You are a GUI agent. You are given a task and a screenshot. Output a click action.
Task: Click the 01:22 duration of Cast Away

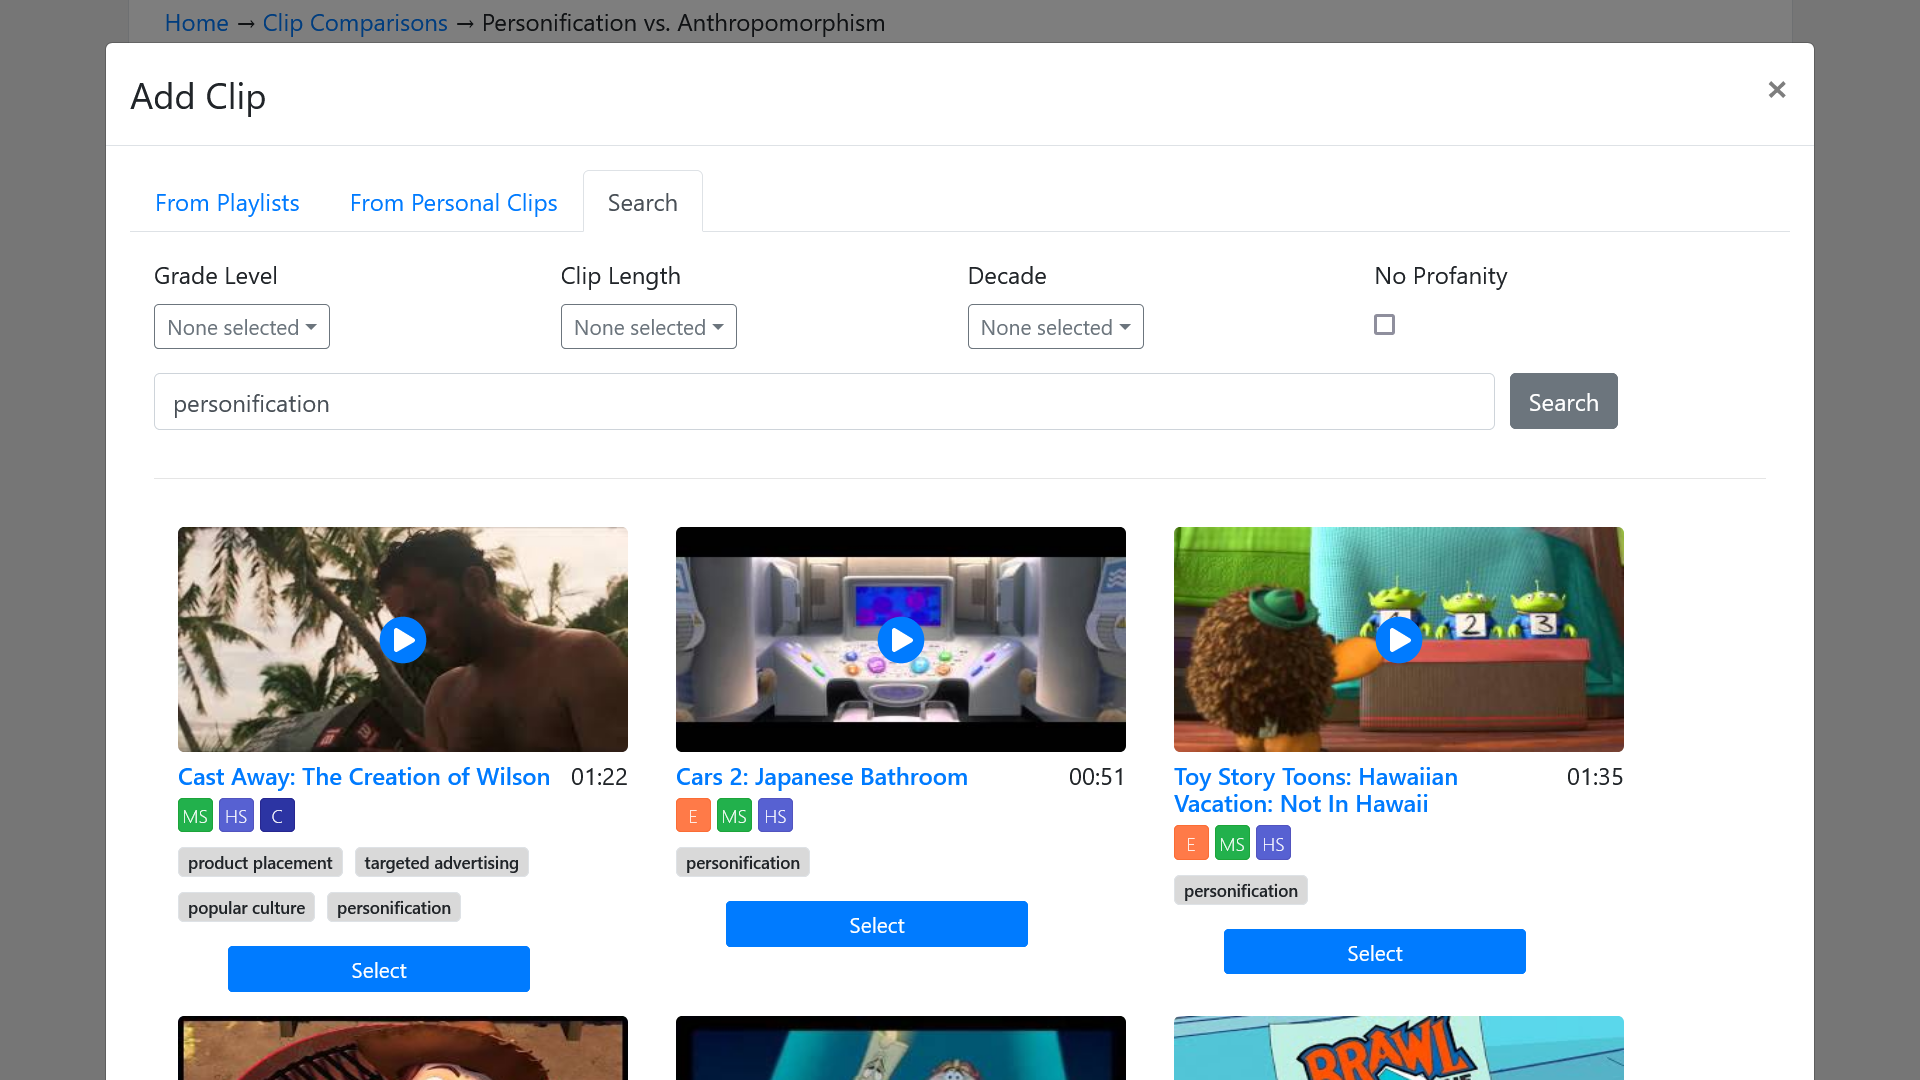click(599, 777)
